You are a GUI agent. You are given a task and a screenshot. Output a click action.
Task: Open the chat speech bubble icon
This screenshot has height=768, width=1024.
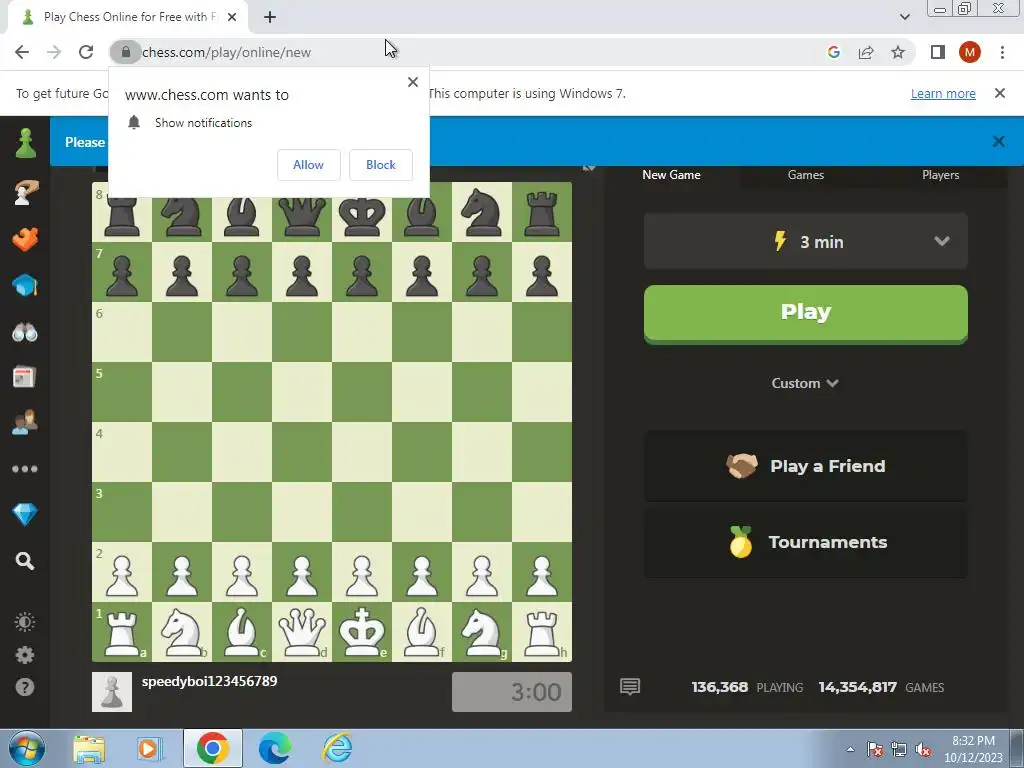630,686
